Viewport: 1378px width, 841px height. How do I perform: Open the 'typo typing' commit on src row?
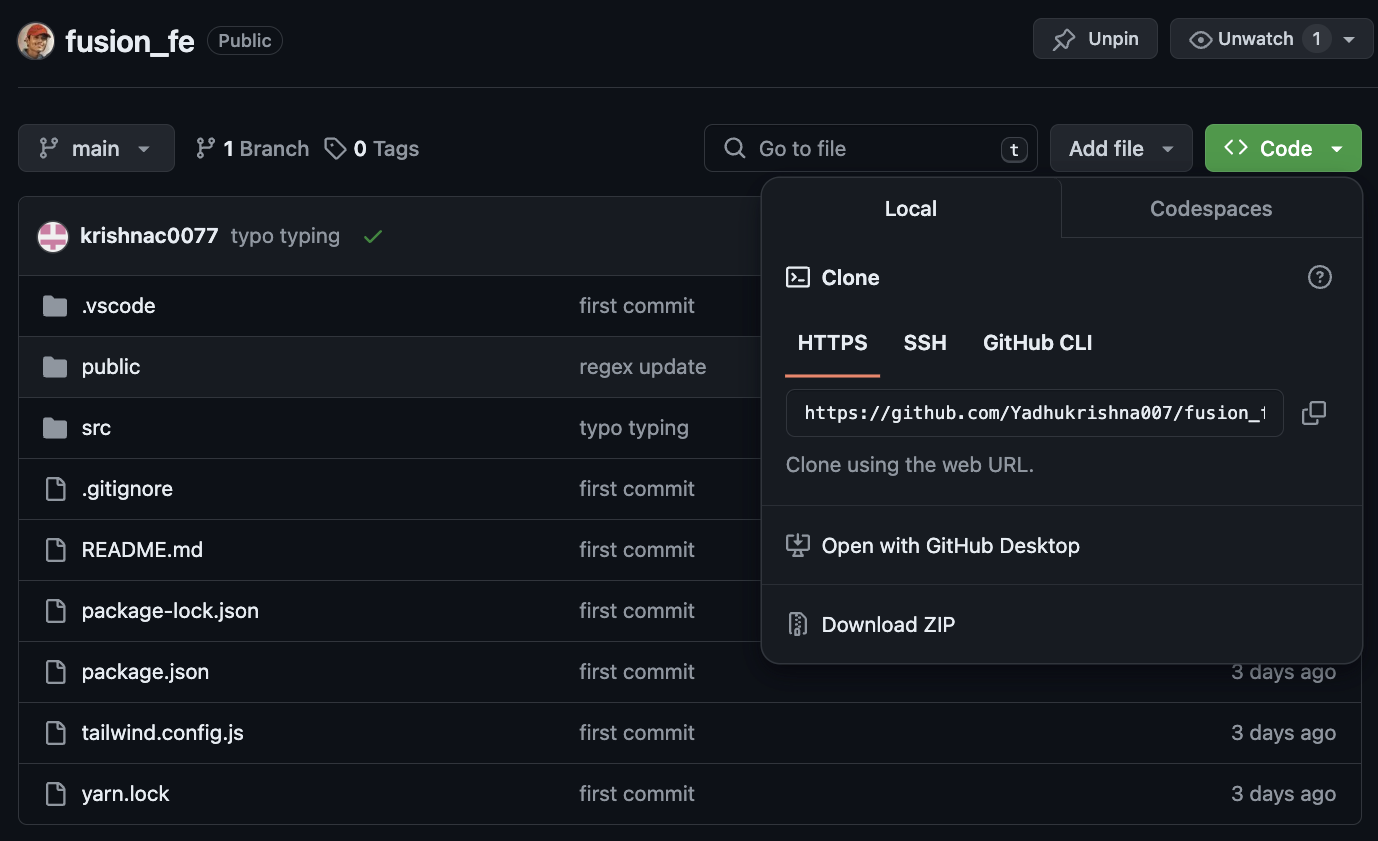tap(634, 428)
